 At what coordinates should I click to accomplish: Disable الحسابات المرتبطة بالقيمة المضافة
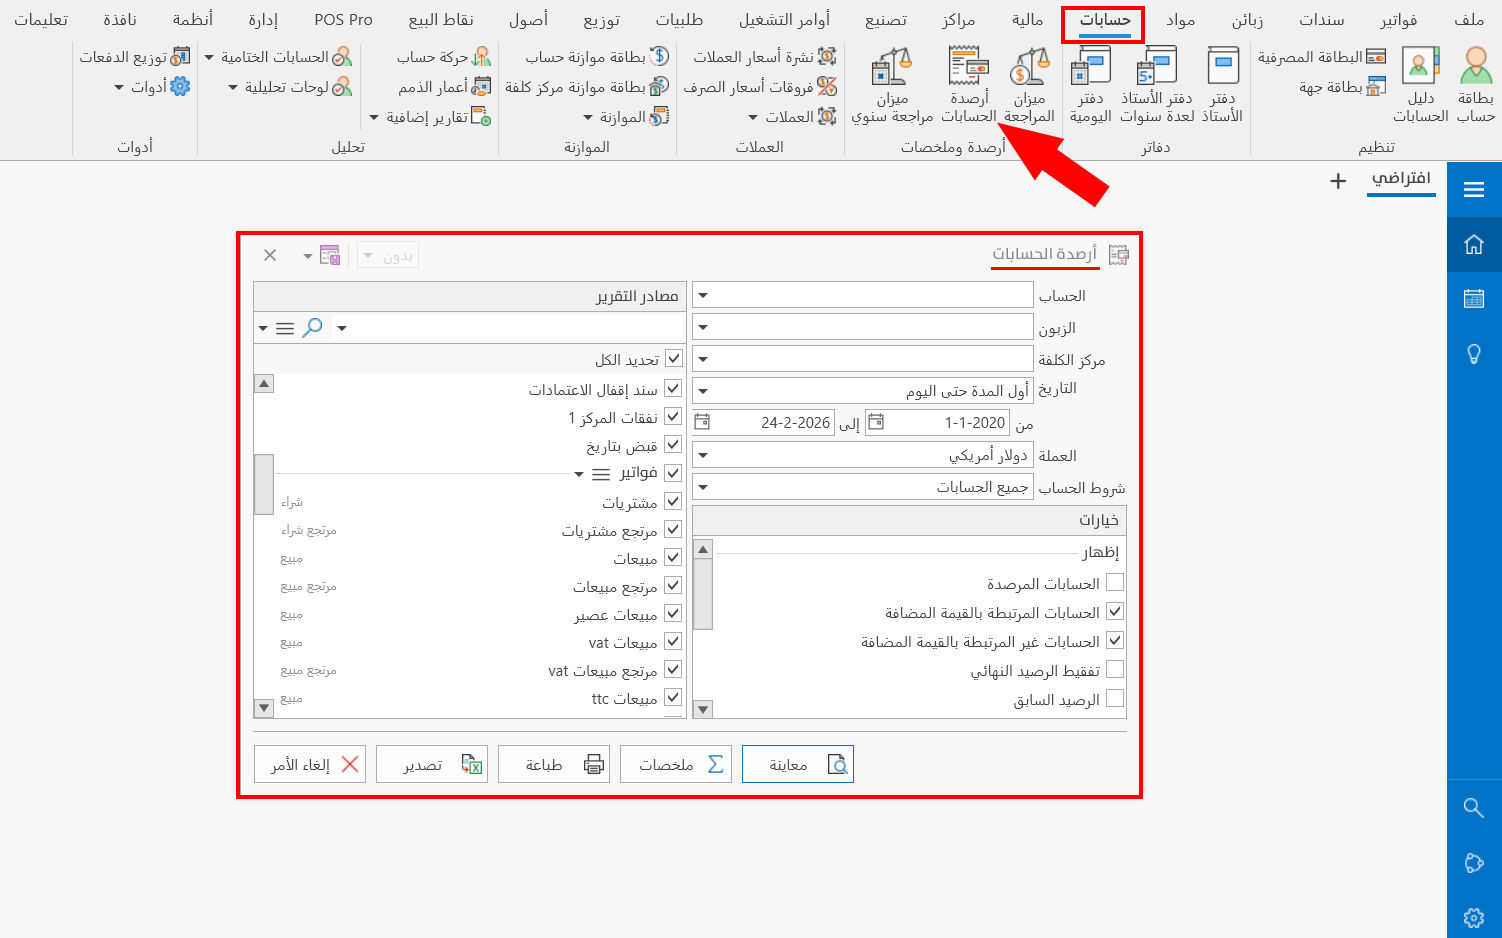coord(1115,611)
